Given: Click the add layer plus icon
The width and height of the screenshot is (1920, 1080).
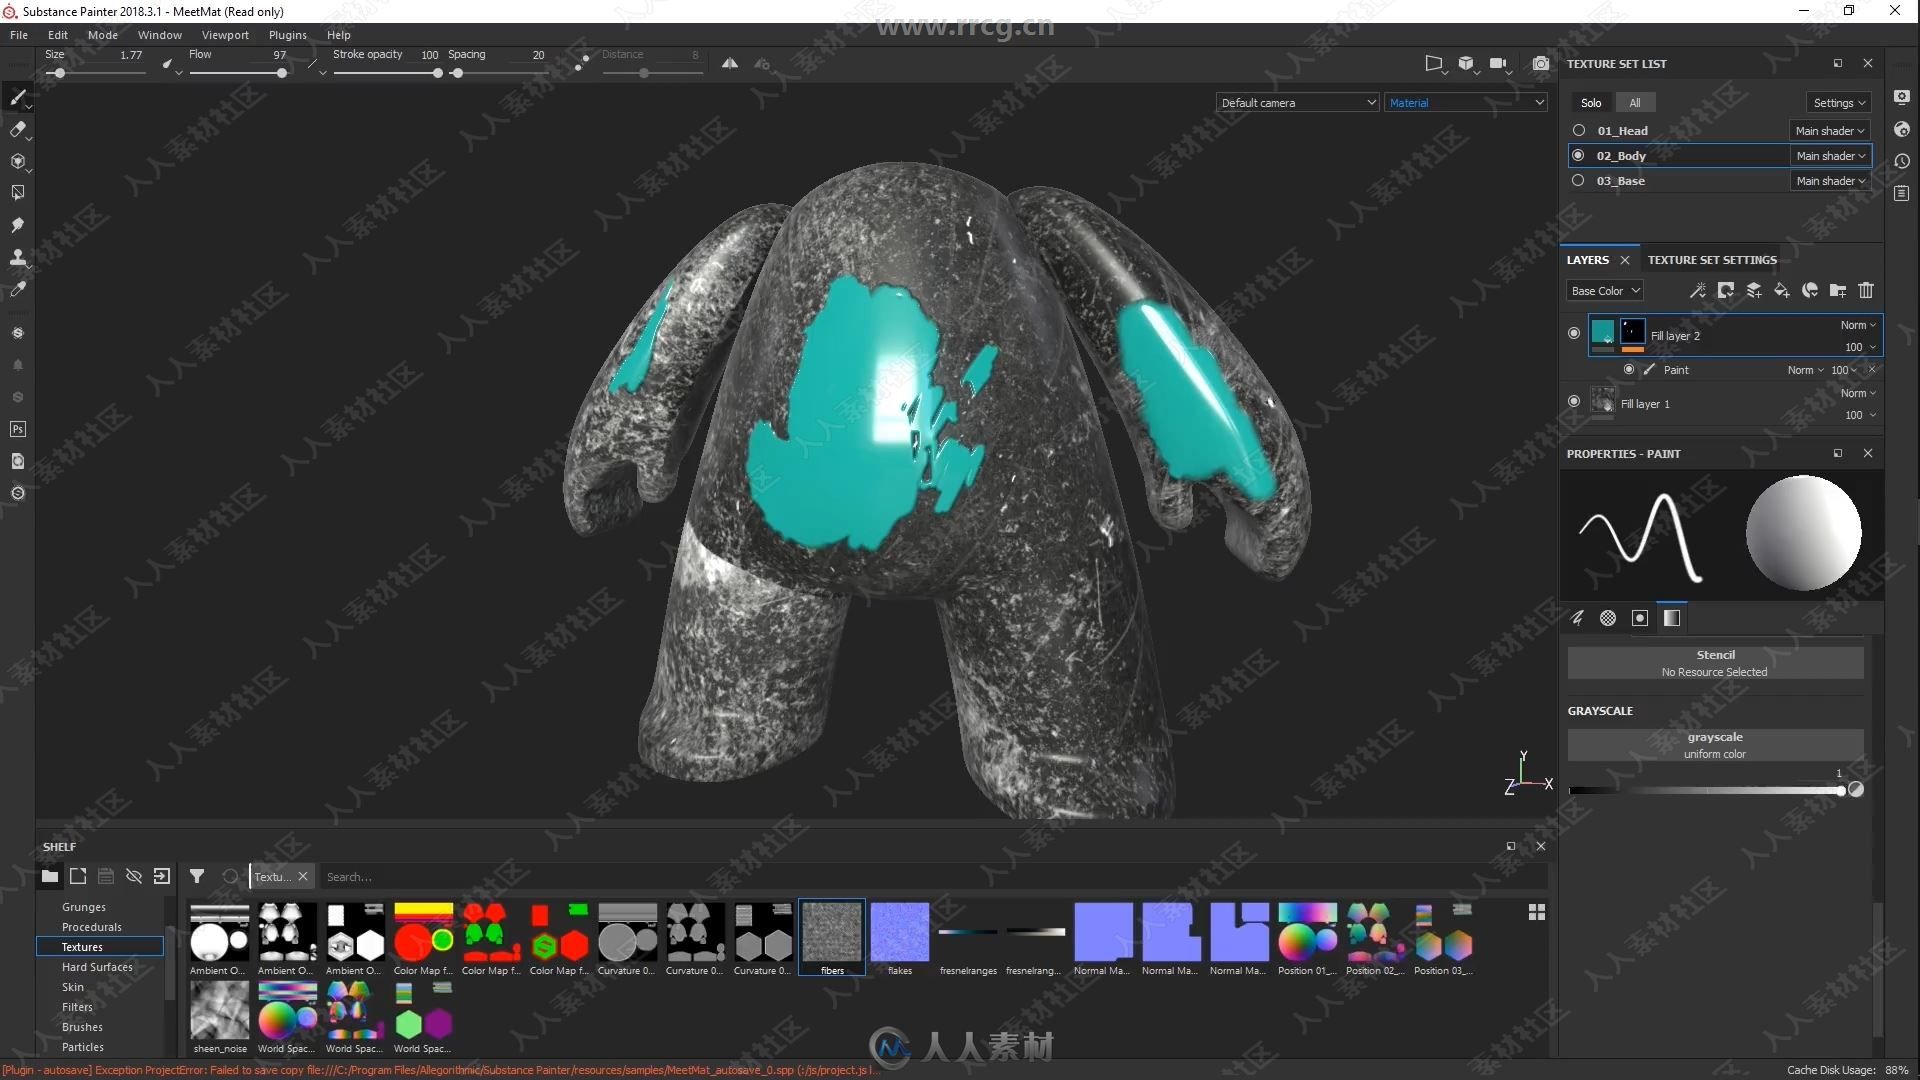Looking at the screenshot, I should coord(1755,290).
